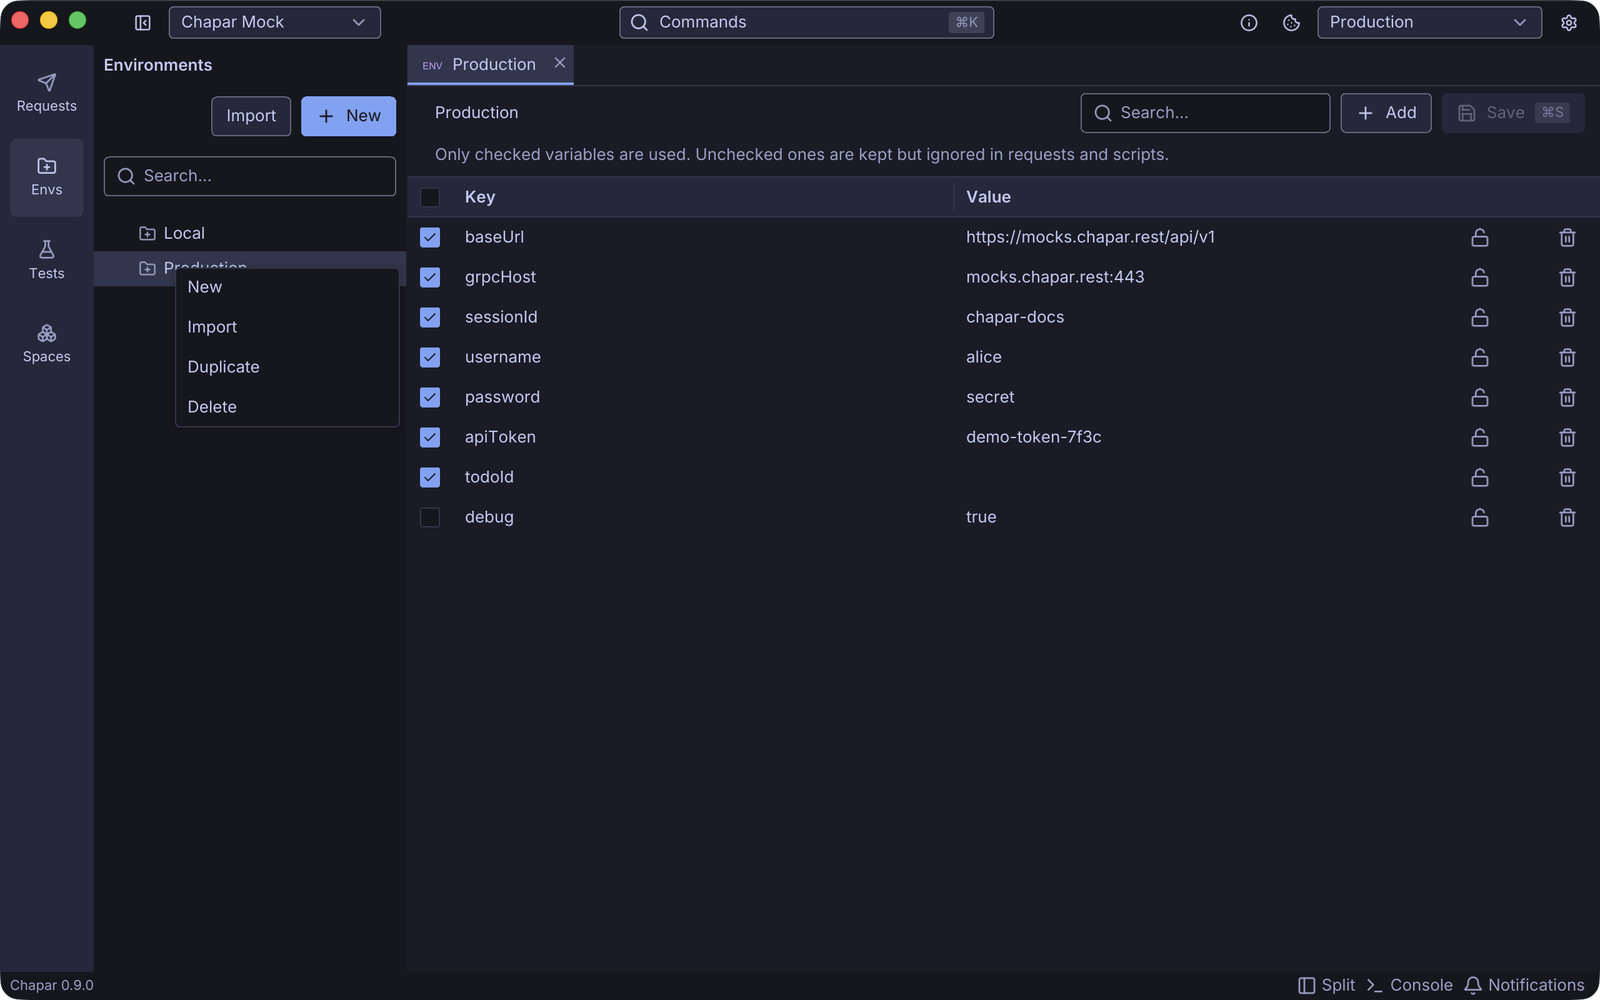Open settings gear icon
Viewport: 1600px width, 1000px height.
coord(1569,23)
